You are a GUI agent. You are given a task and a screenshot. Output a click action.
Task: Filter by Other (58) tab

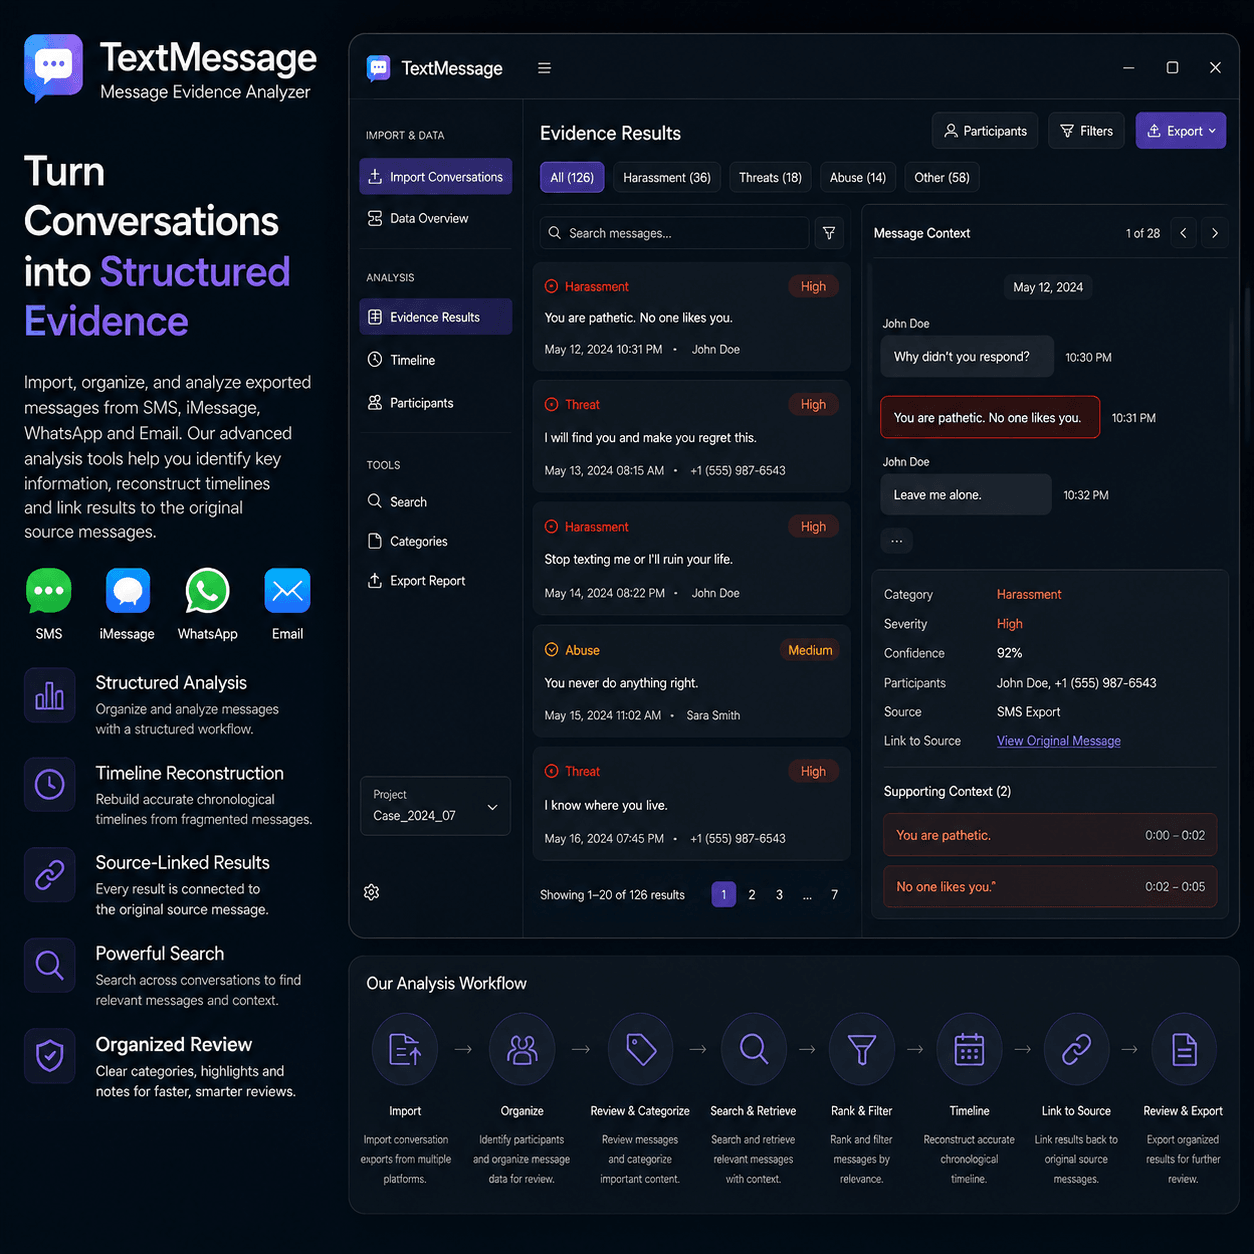(x=942, y=177)
